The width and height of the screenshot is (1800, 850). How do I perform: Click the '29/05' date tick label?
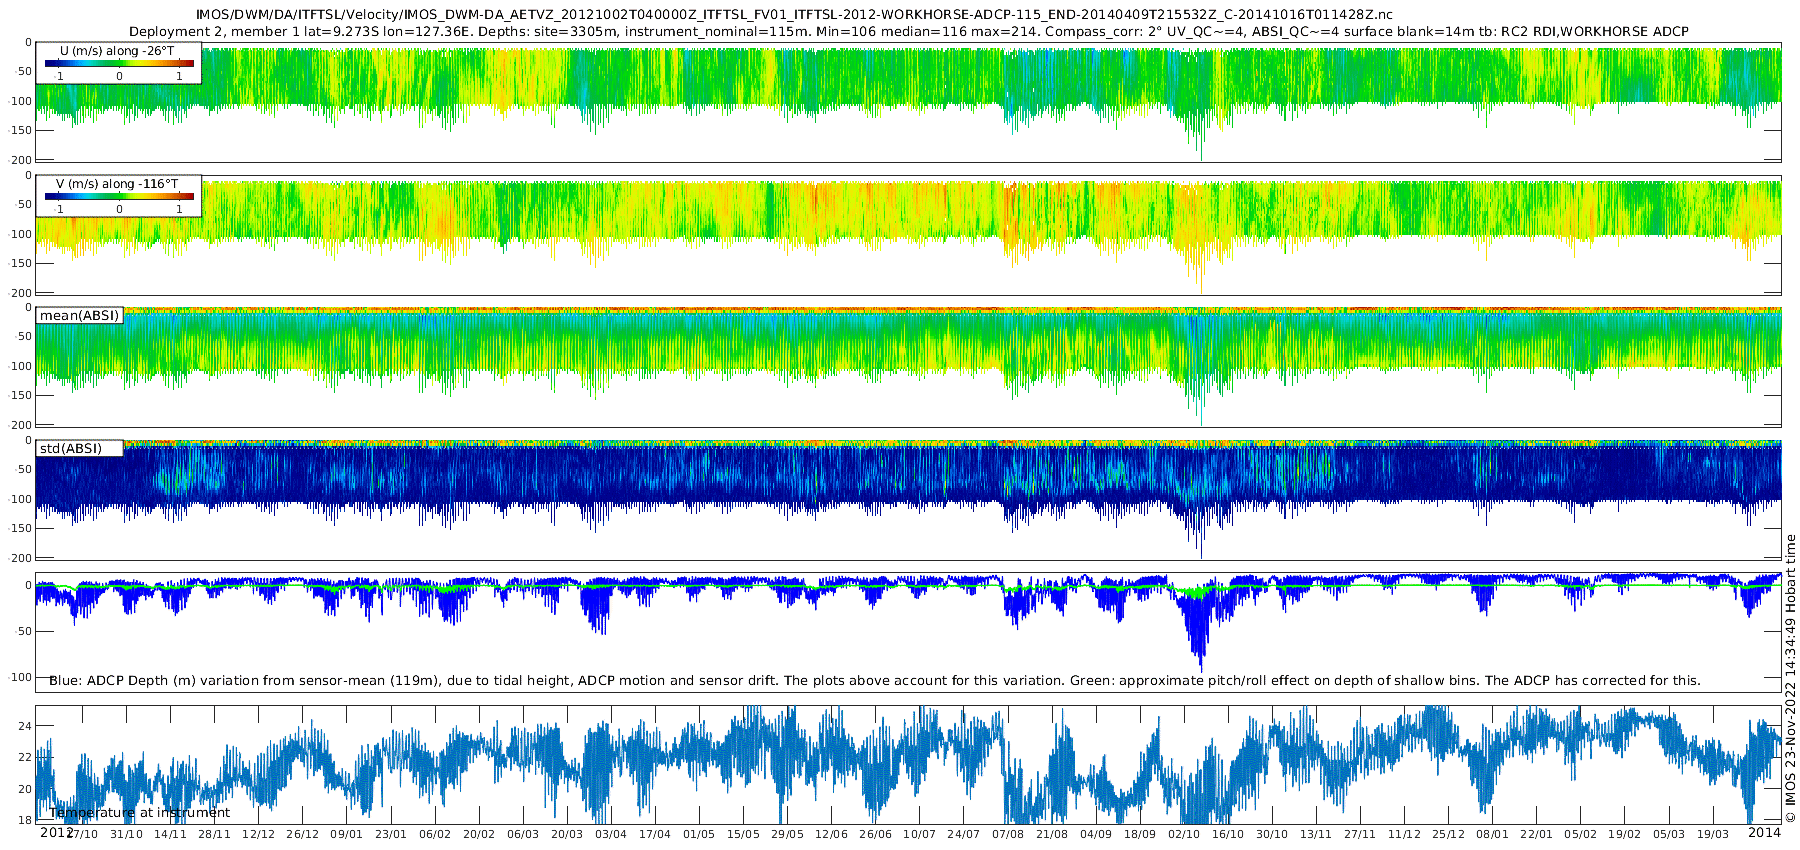point(787,834)
